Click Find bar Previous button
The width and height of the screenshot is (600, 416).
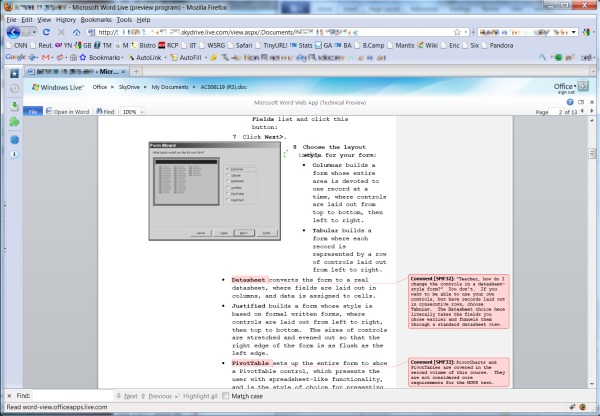click(157, 396)
